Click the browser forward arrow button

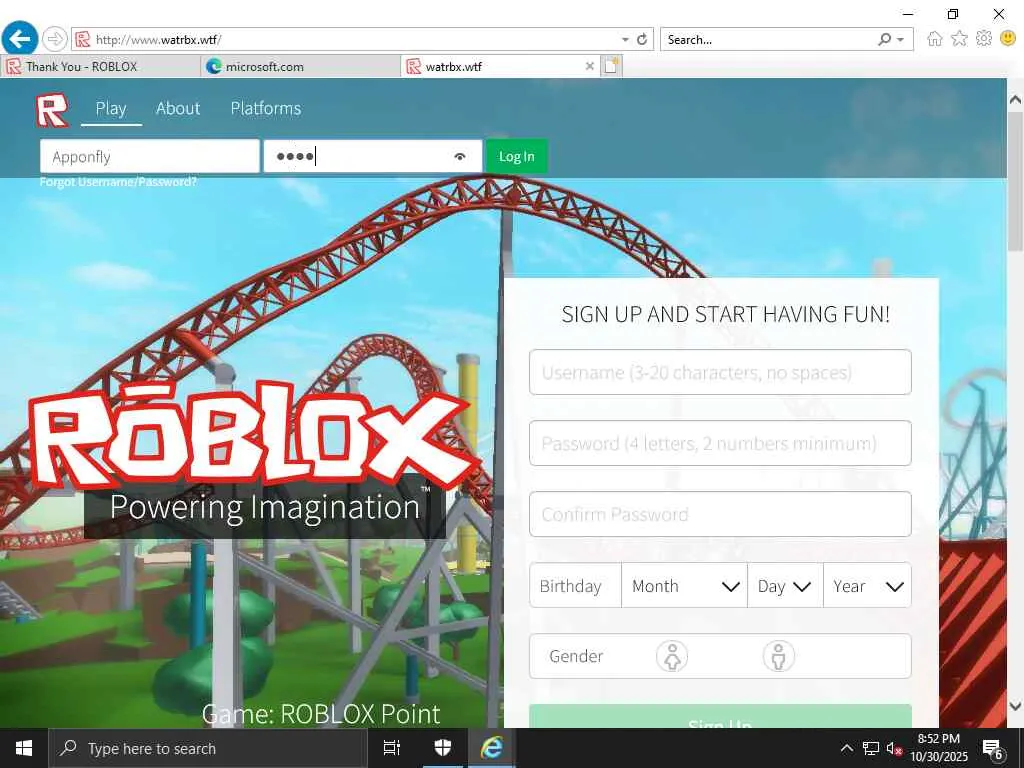55,39
